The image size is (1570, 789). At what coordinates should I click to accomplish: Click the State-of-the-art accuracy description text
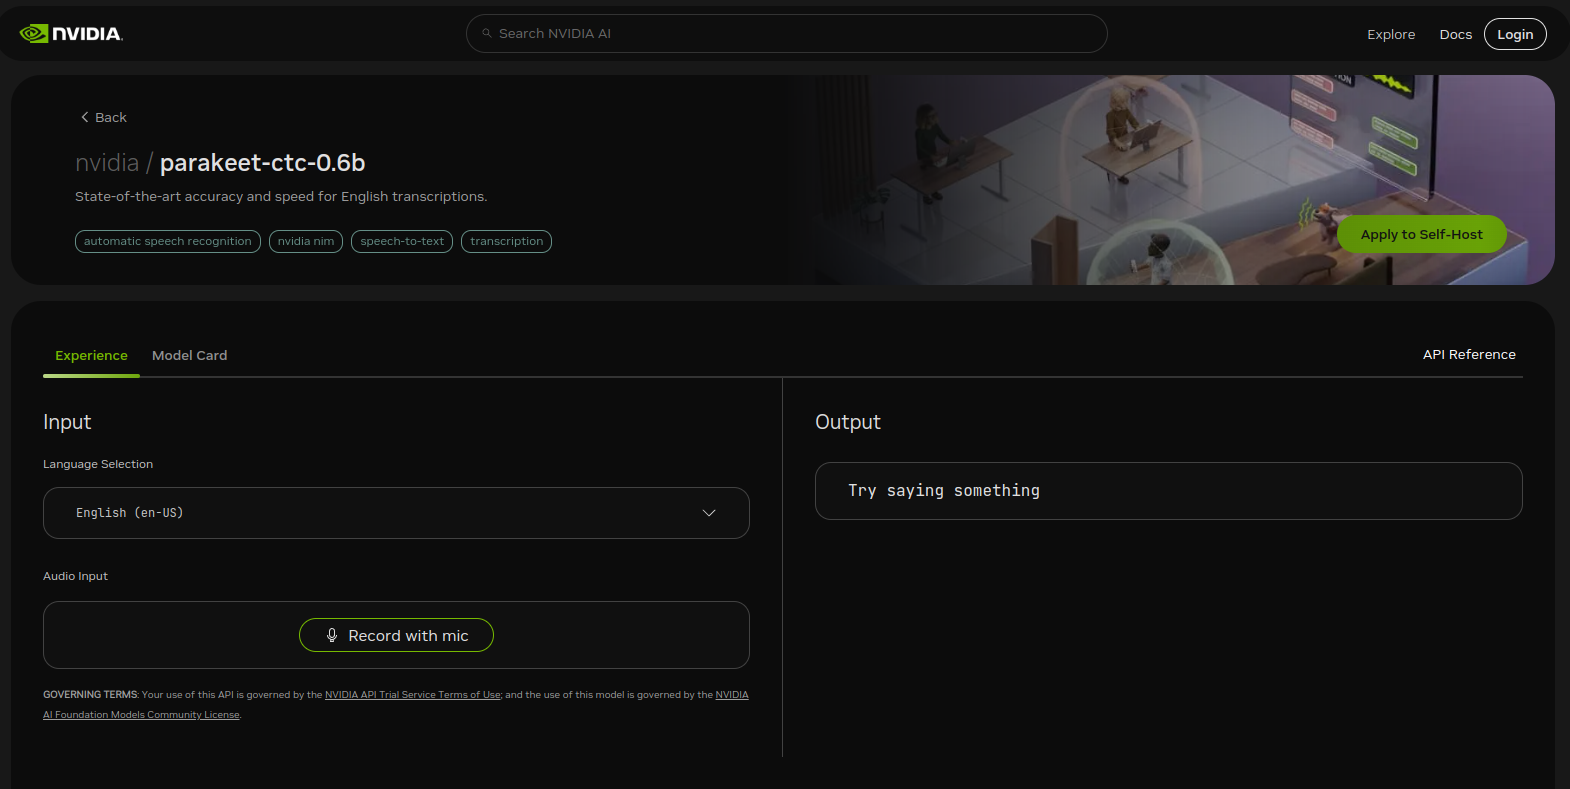click(x=281, y=196)
